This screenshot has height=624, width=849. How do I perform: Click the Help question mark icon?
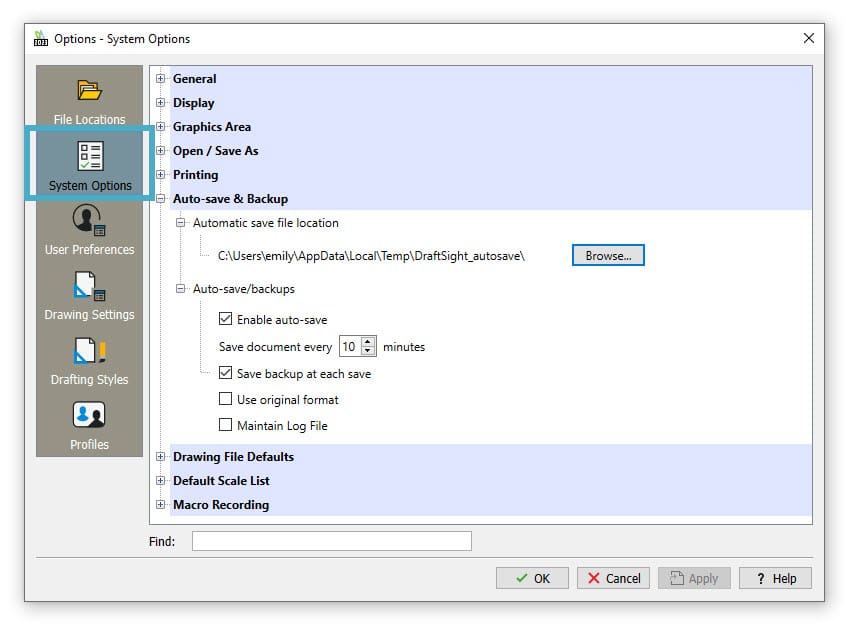763,577
